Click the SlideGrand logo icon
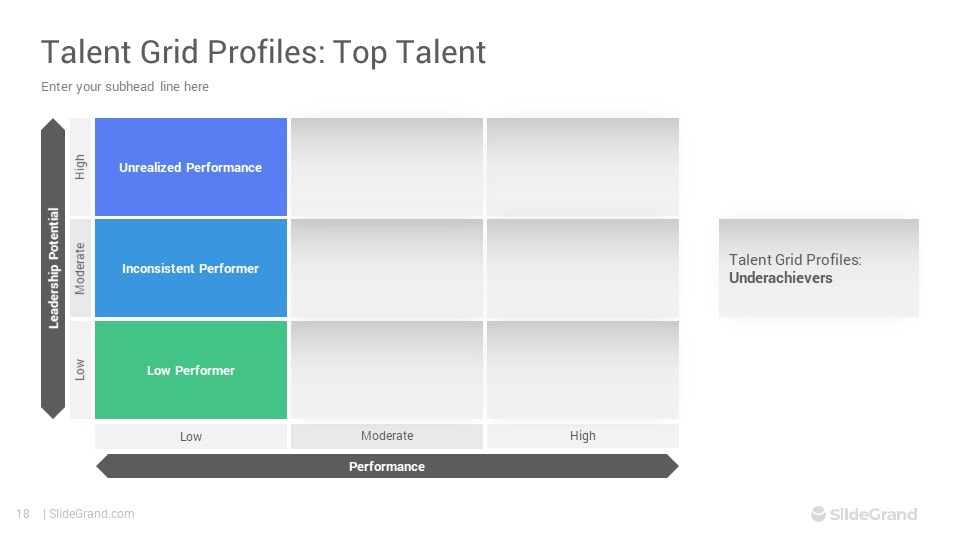 (x=818, y=514)
